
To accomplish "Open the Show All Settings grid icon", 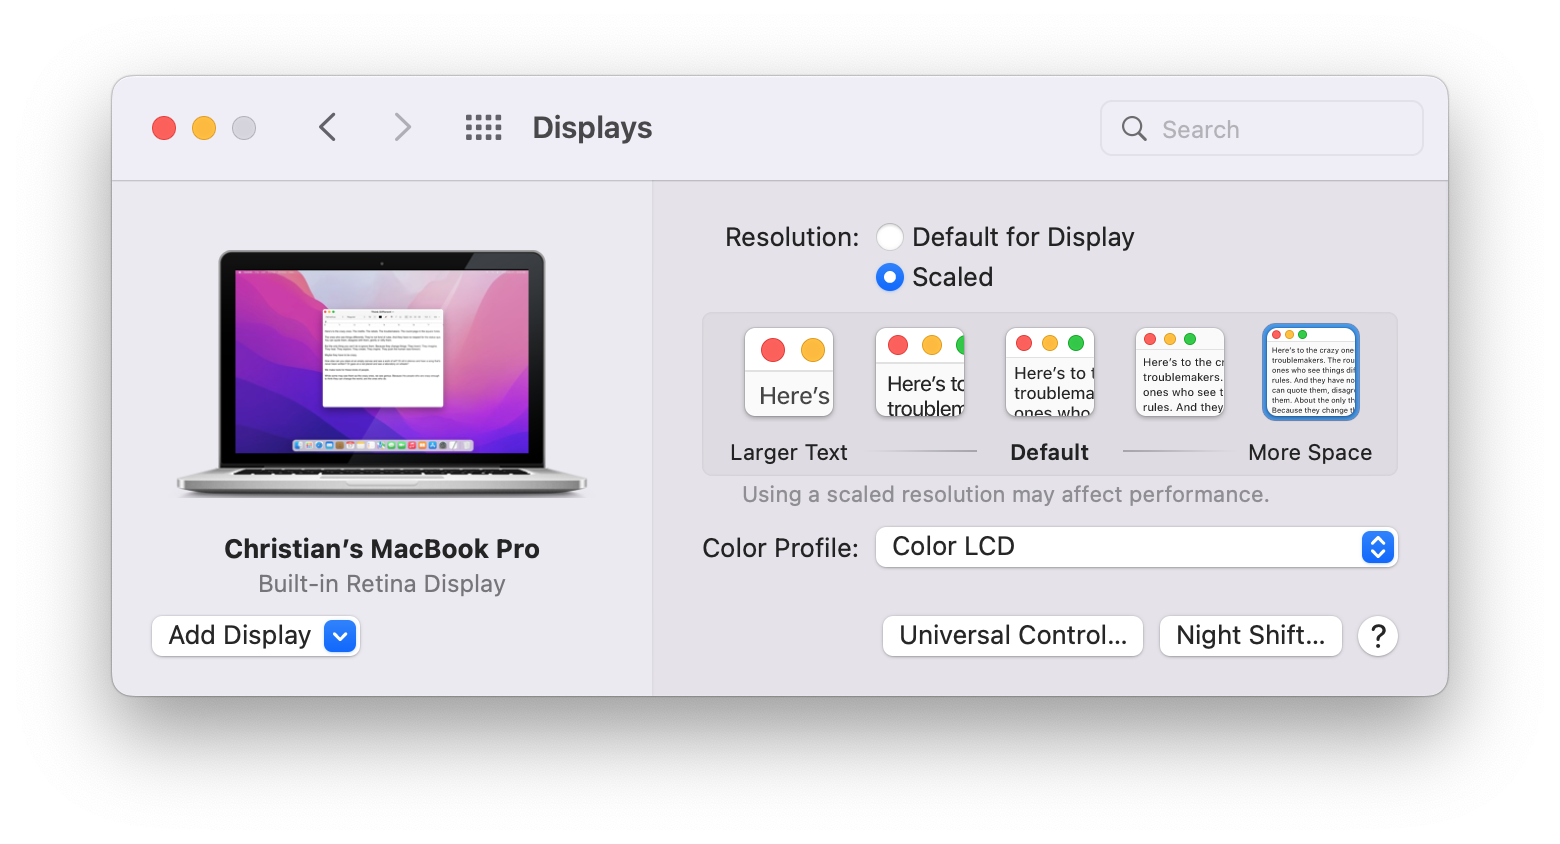I will [483, 127].
